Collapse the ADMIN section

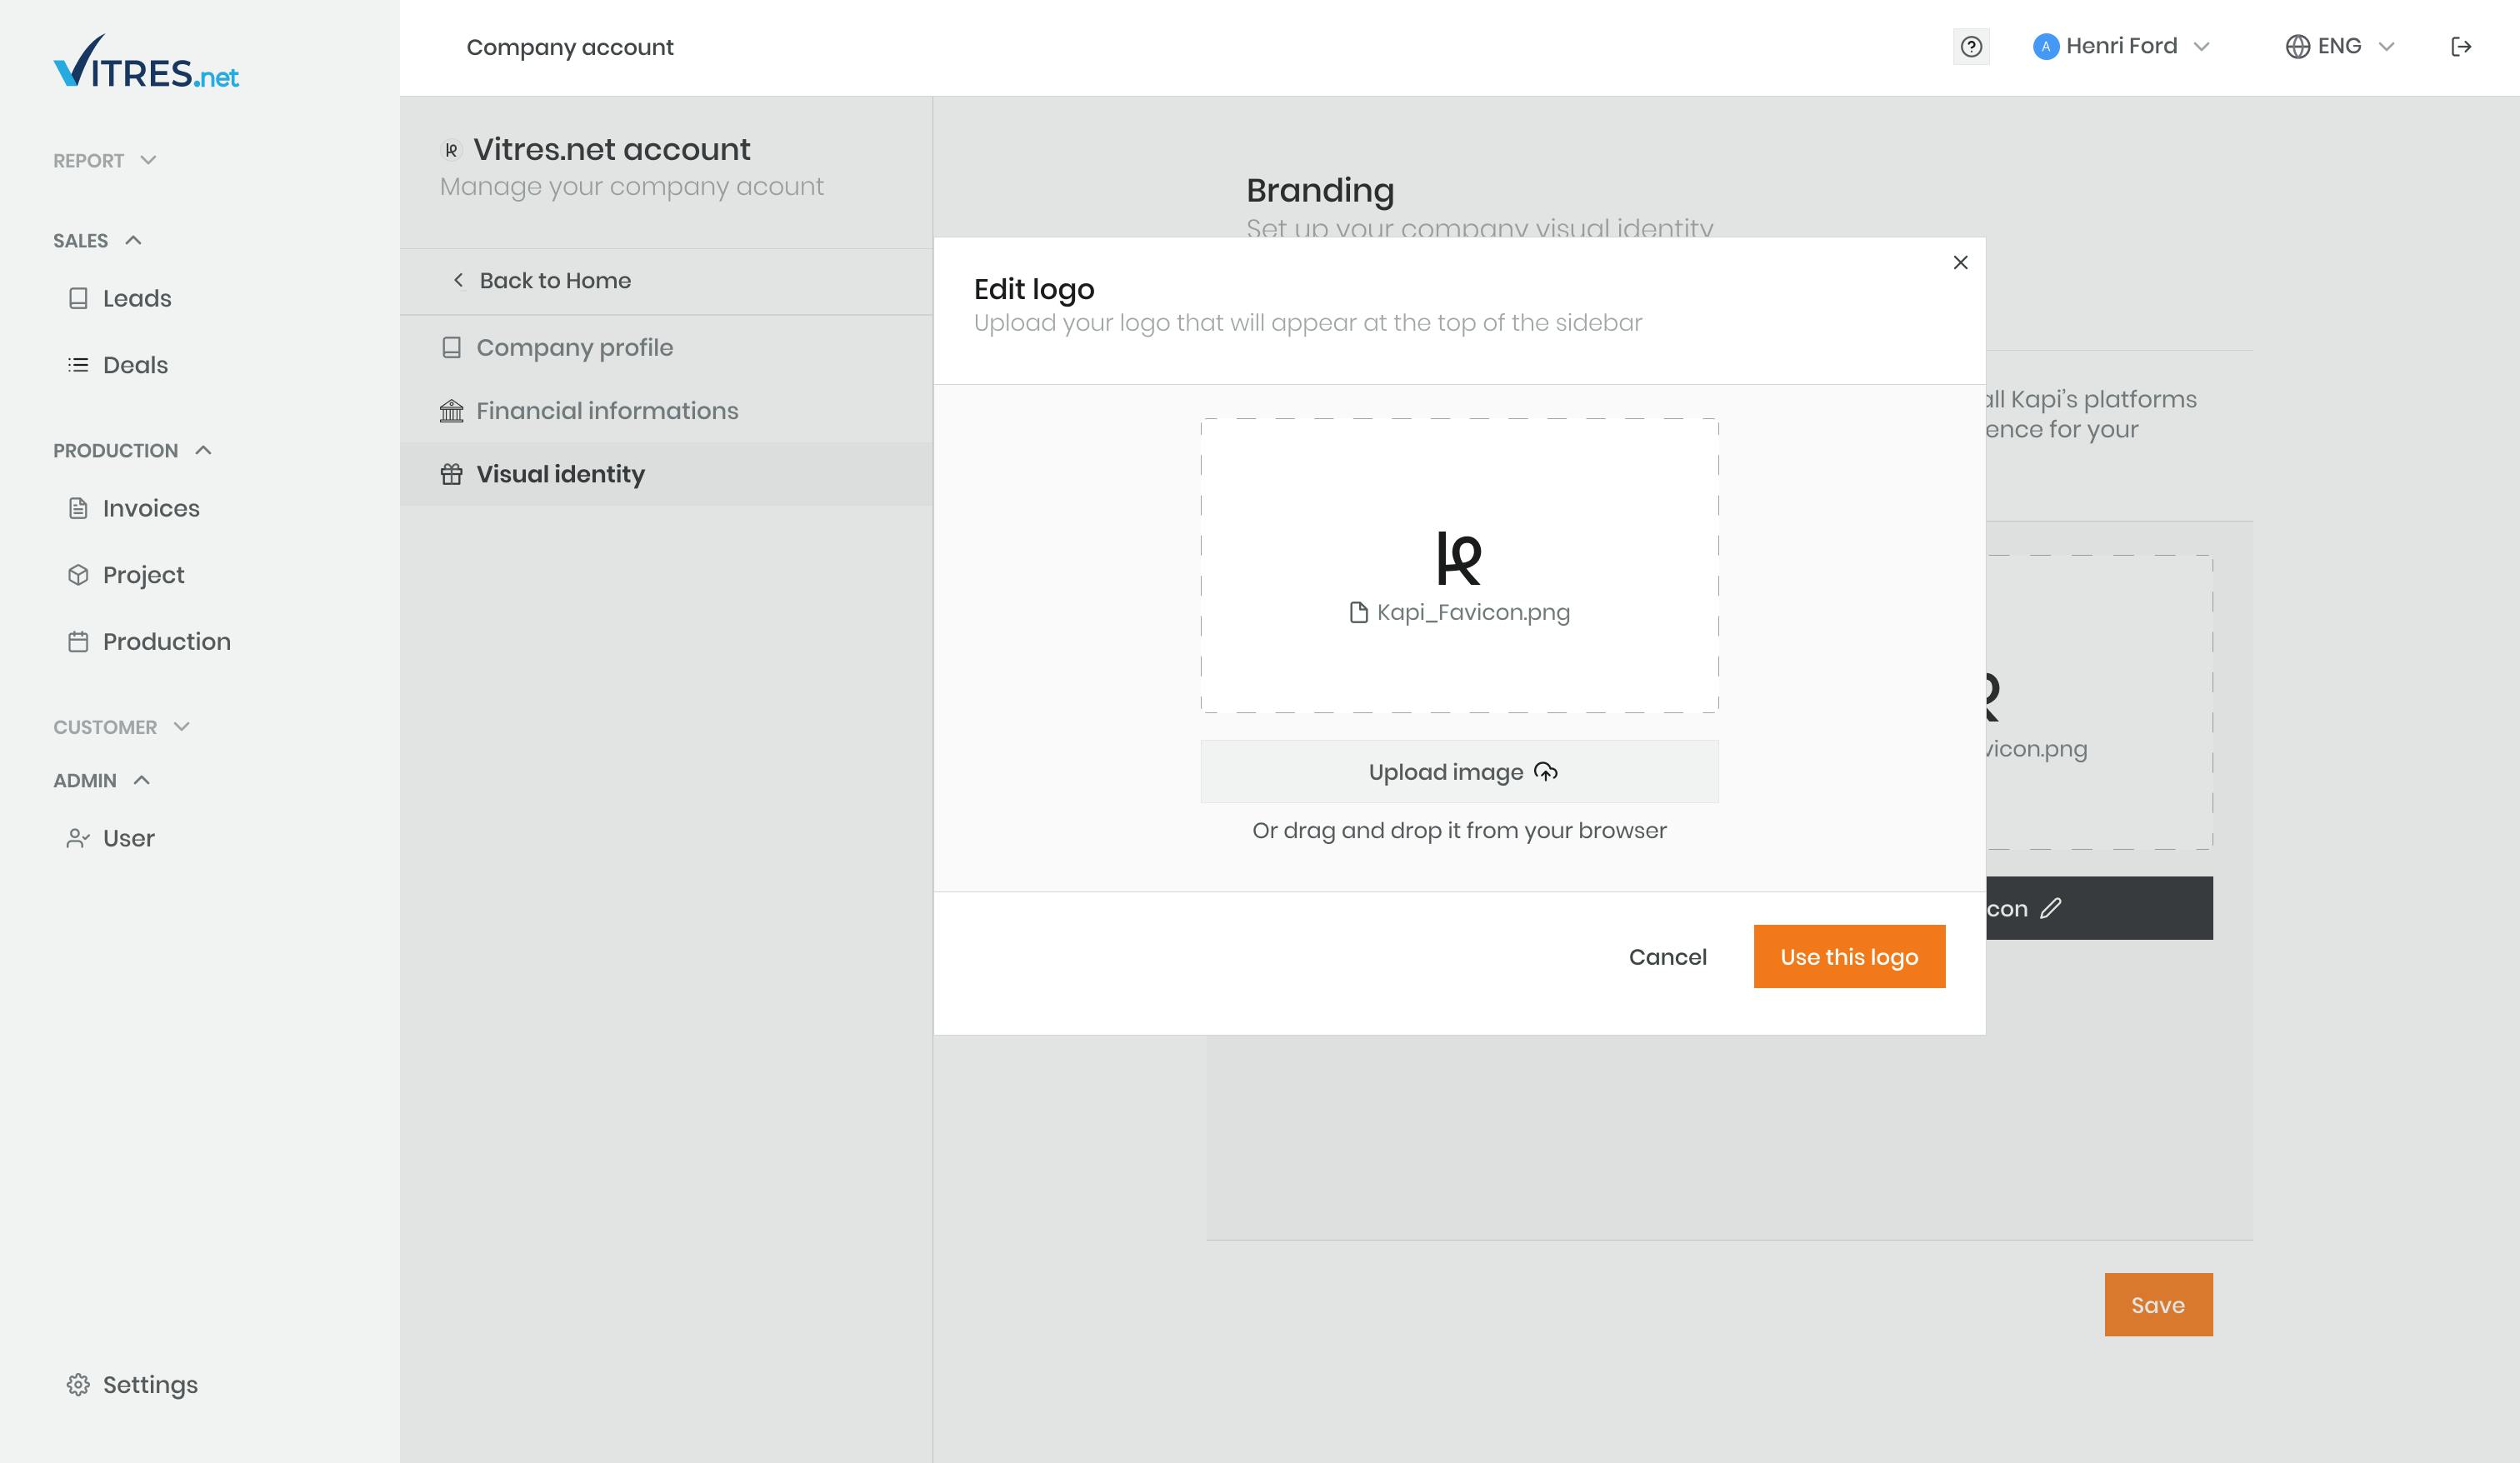point(101,780)
